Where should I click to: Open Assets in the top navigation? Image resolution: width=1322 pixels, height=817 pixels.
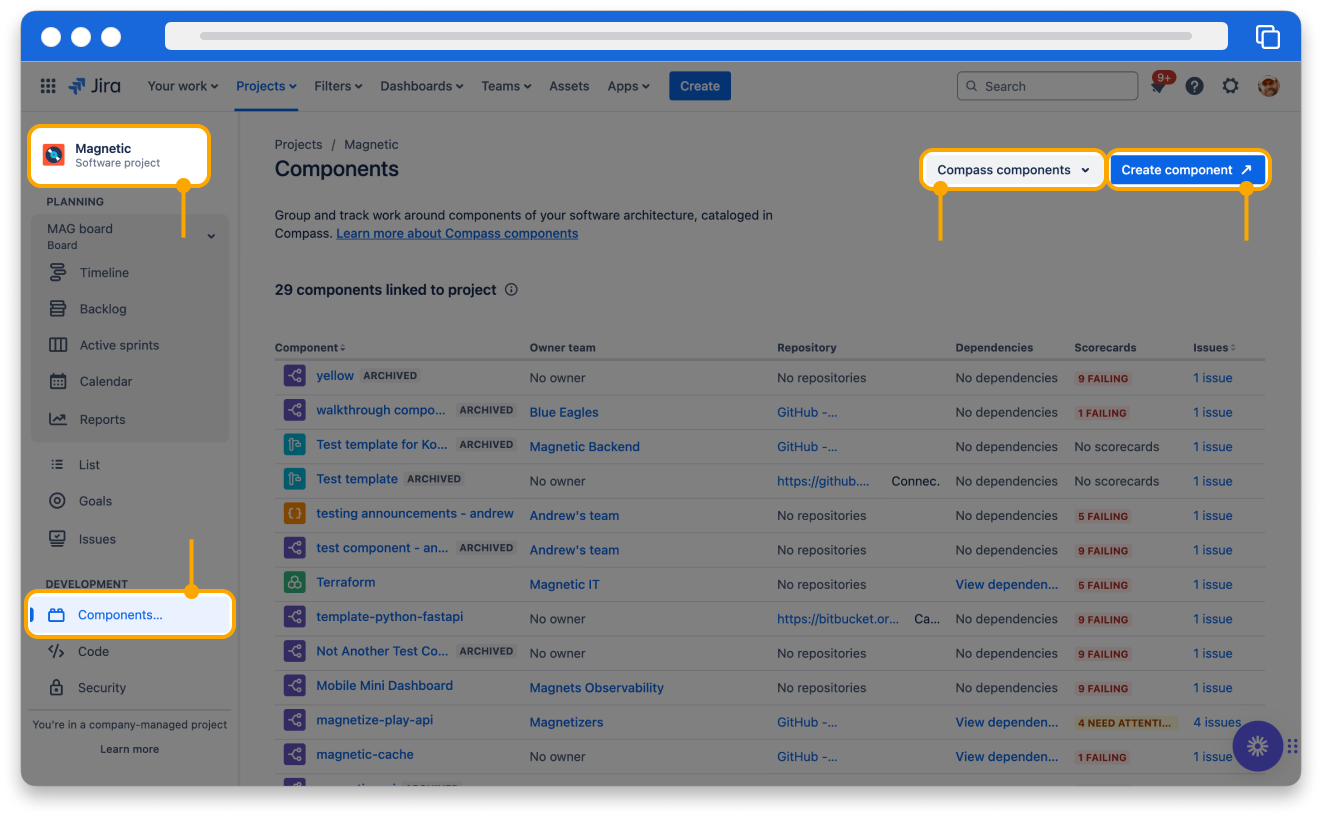pyautogui.click(x=569, y=86)
